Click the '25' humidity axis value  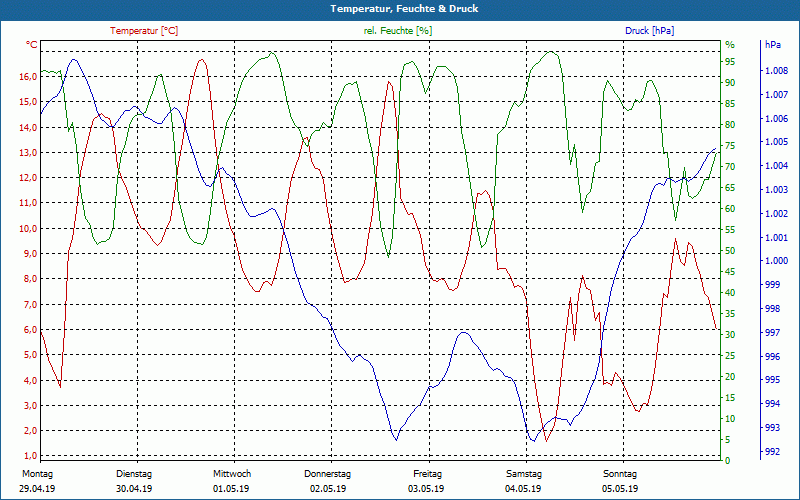(x=730, y=356)
